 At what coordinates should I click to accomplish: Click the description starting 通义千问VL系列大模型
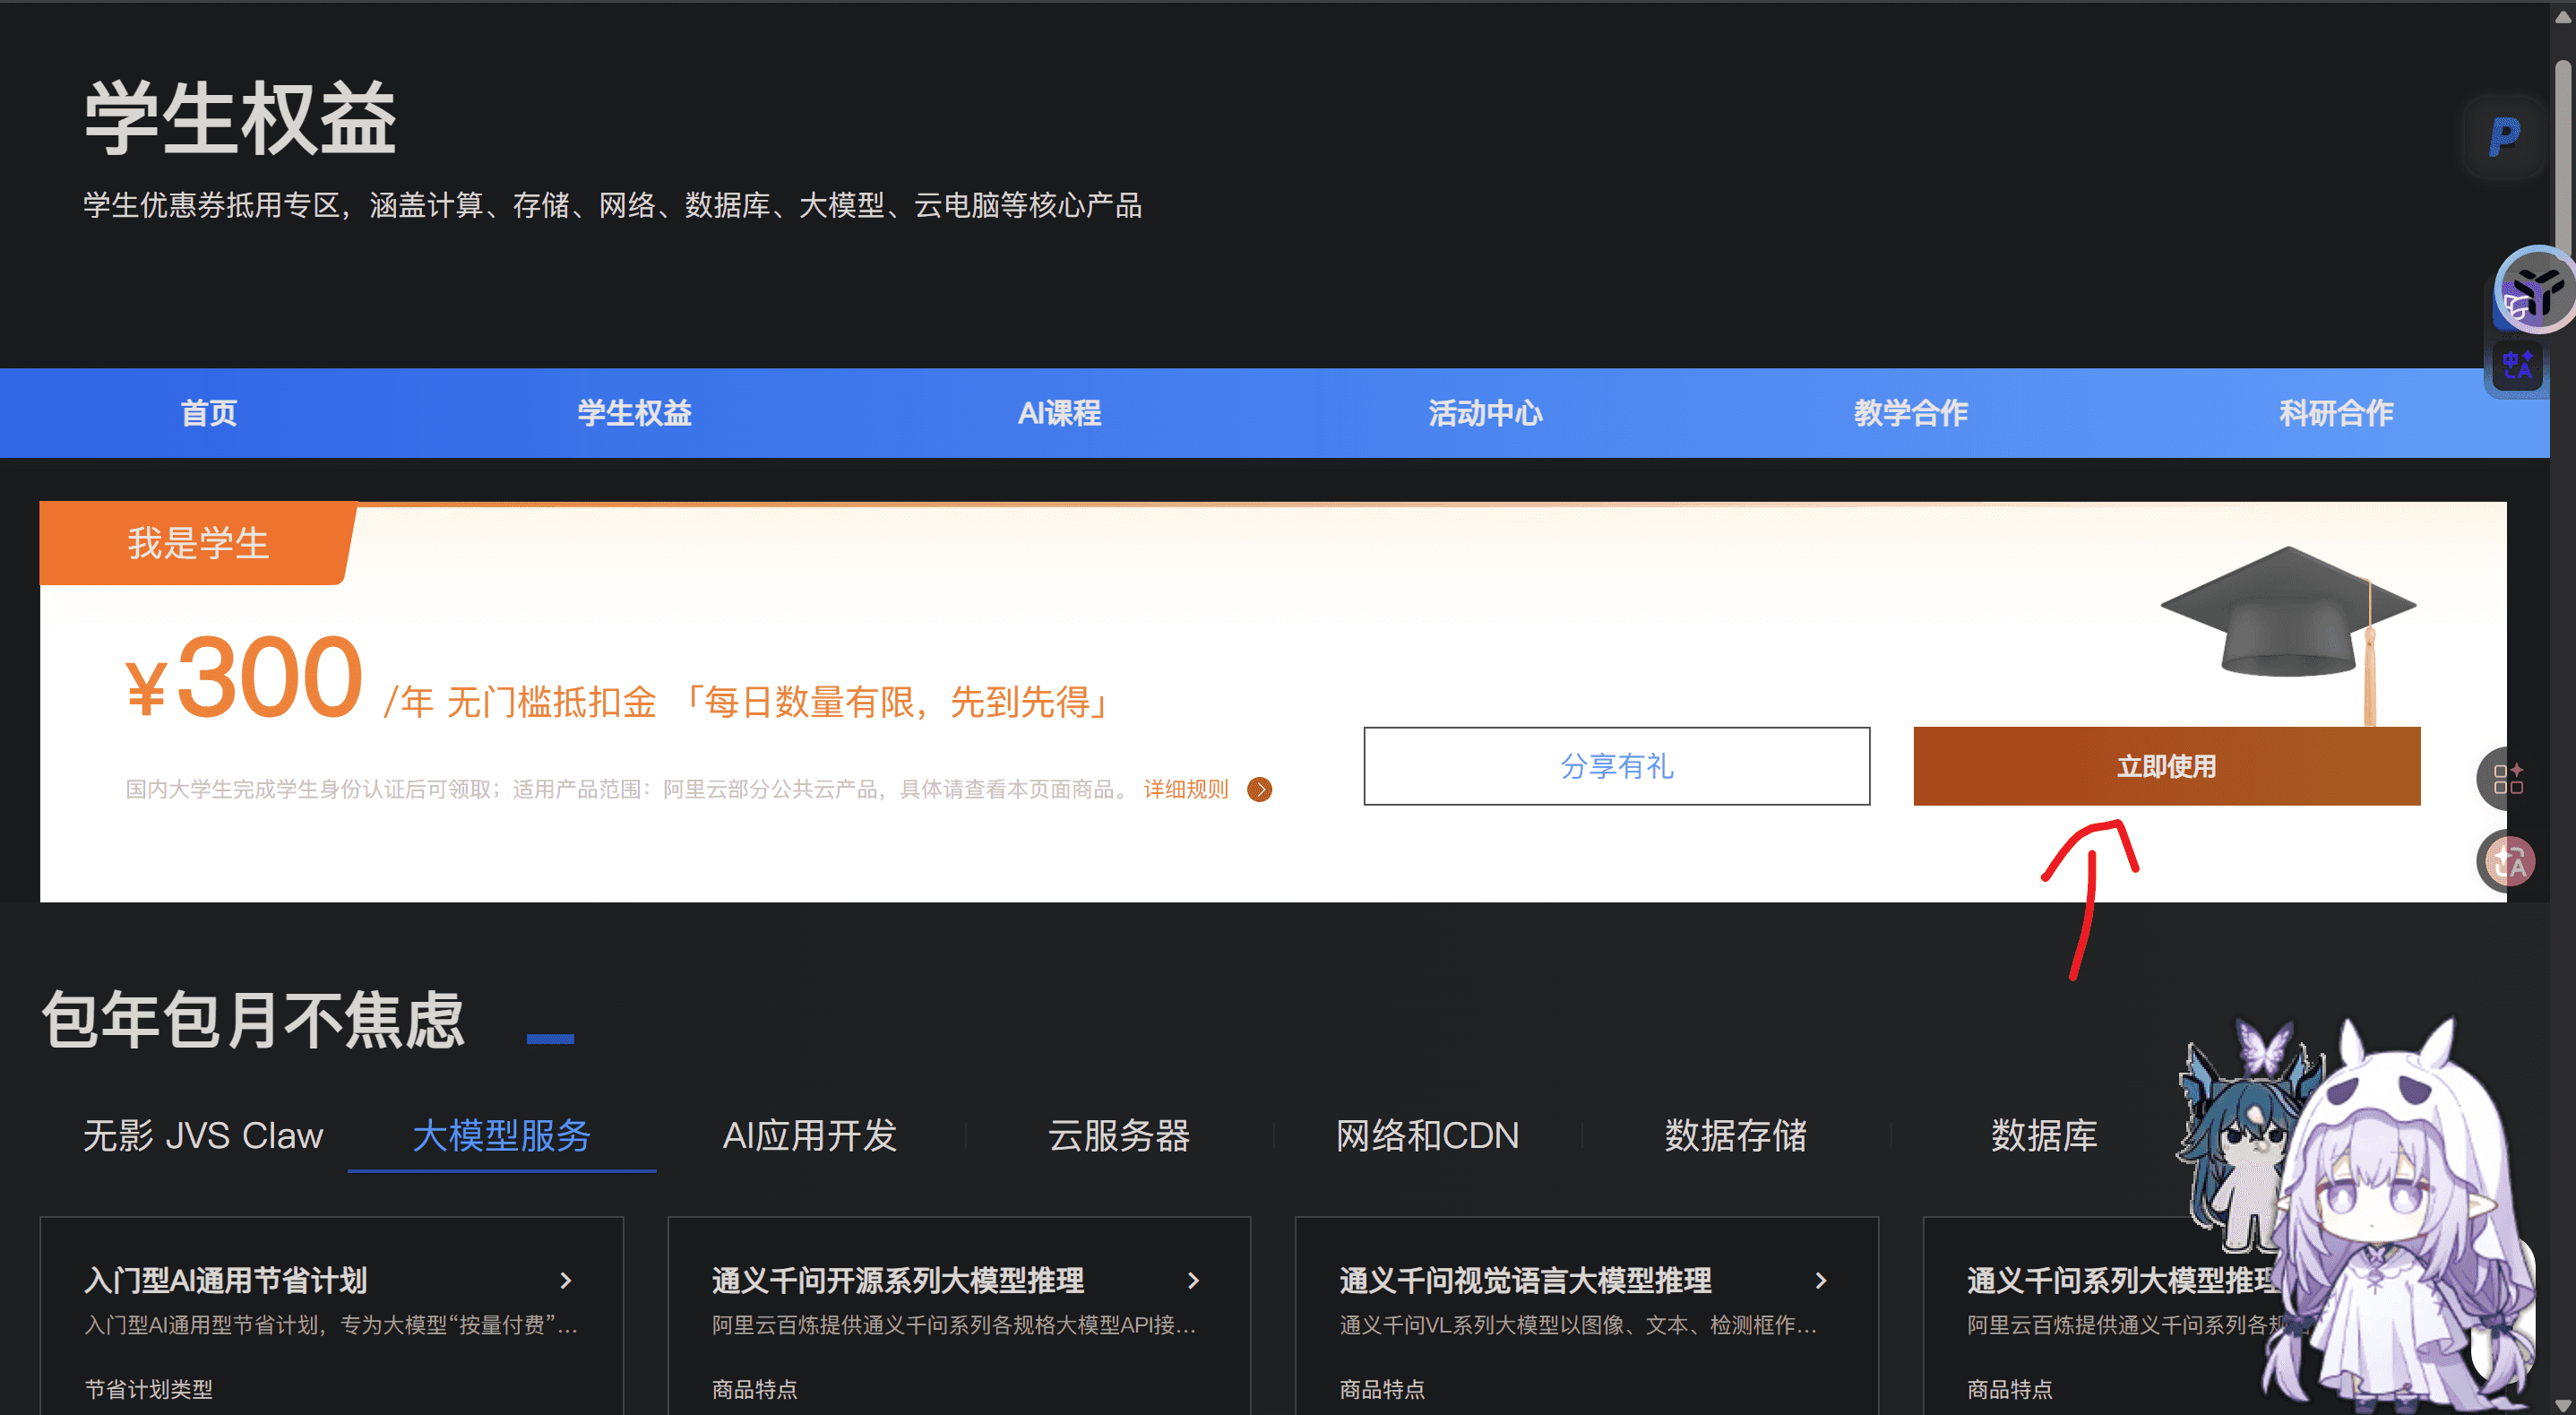(1578, 1325)
